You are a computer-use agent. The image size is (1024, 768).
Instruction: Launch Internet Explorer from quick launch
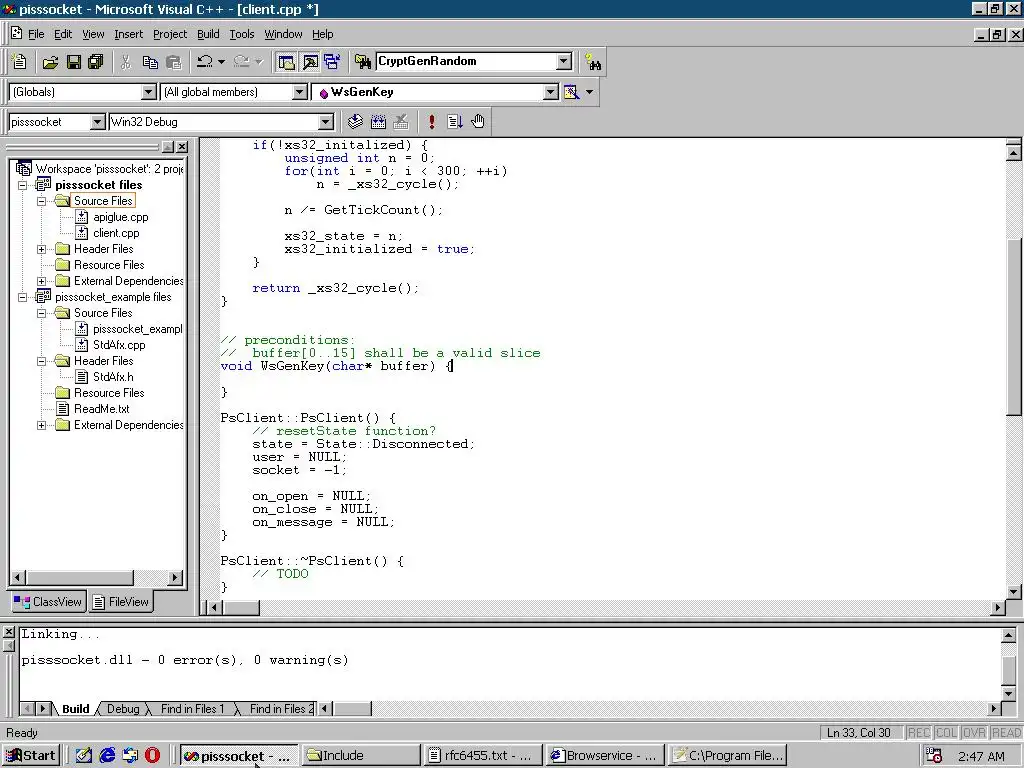(x=107, y=756)
